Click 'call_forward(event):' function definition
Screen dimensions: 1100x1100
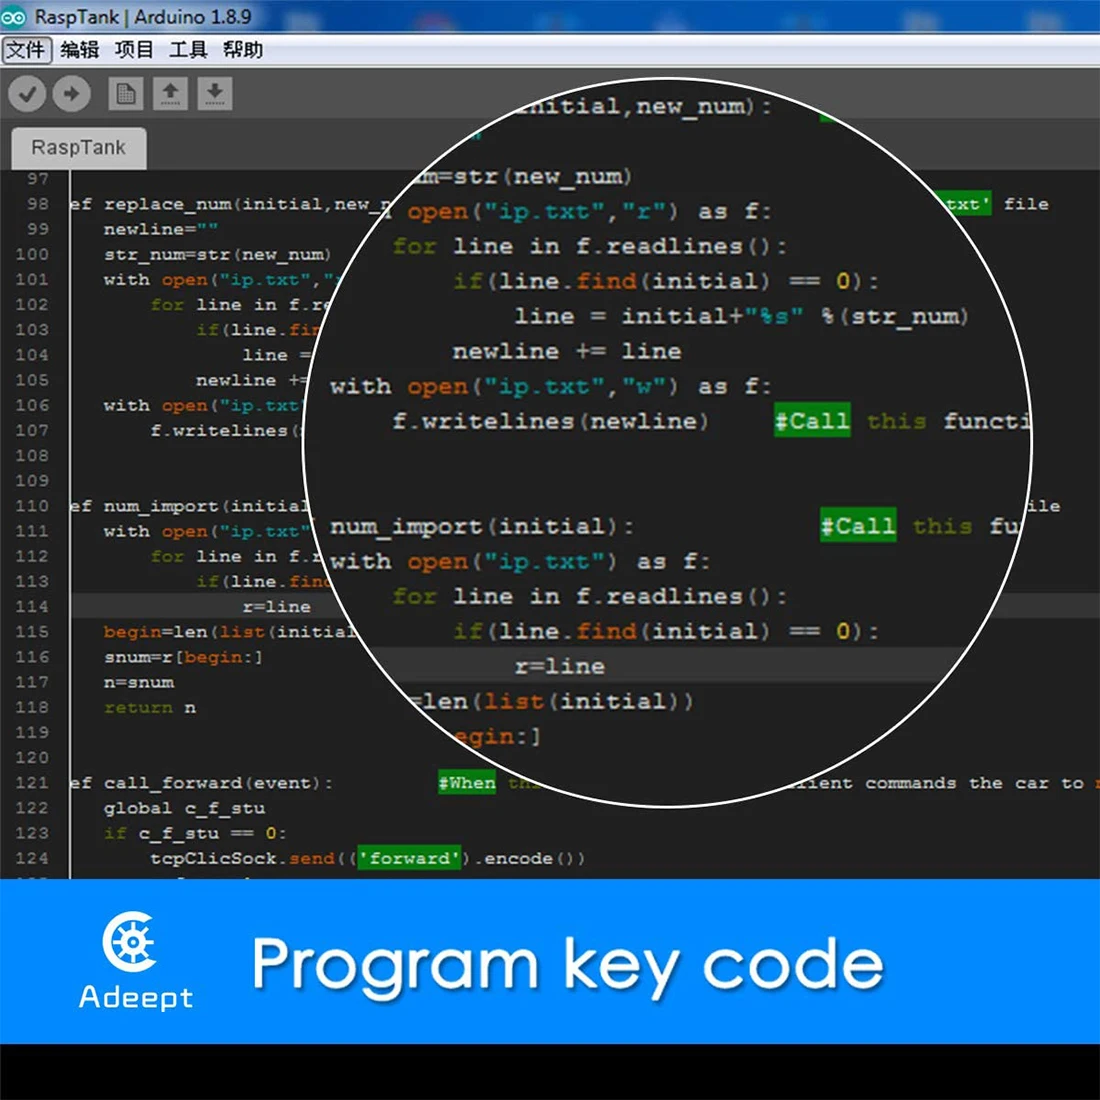218,783
